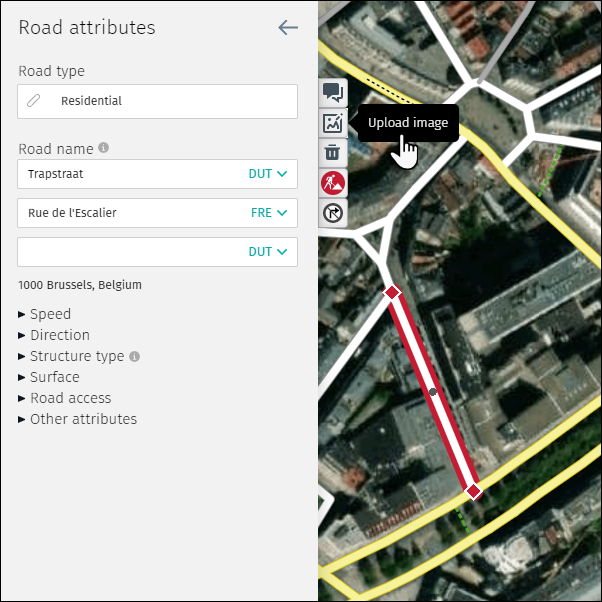602x602 pixels.
Task: Select the lower red diamond road node
Action: click(x=473, y=491)
